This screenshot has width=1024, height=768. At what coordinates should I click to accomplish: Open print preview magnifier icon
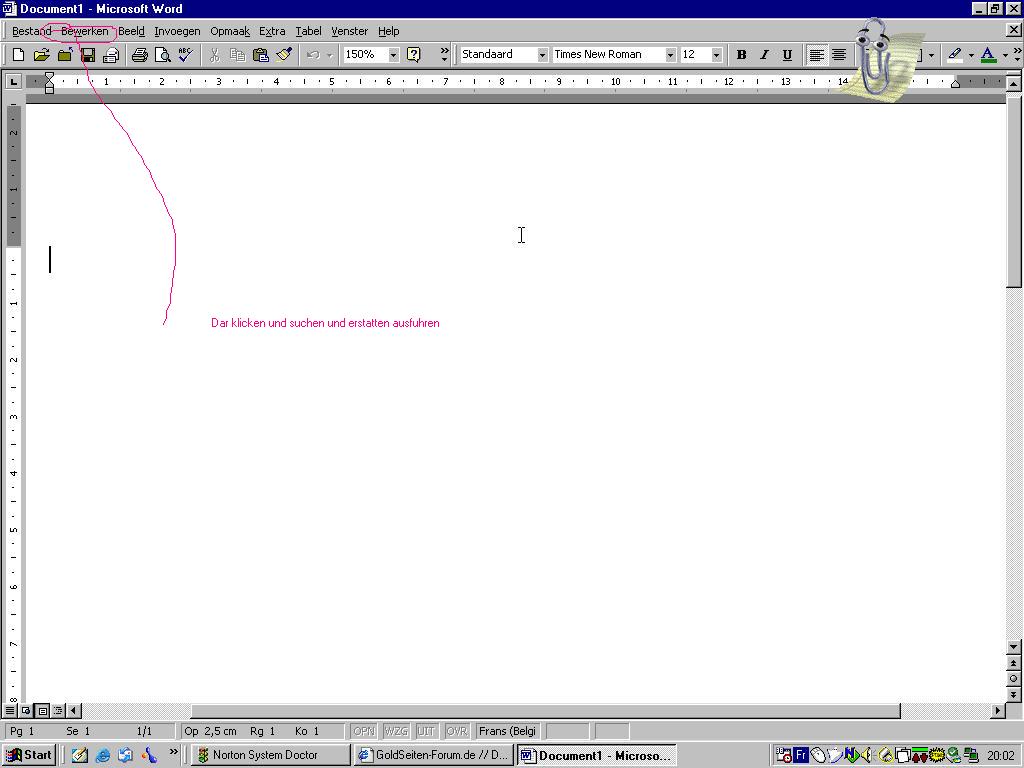(162, 55)
